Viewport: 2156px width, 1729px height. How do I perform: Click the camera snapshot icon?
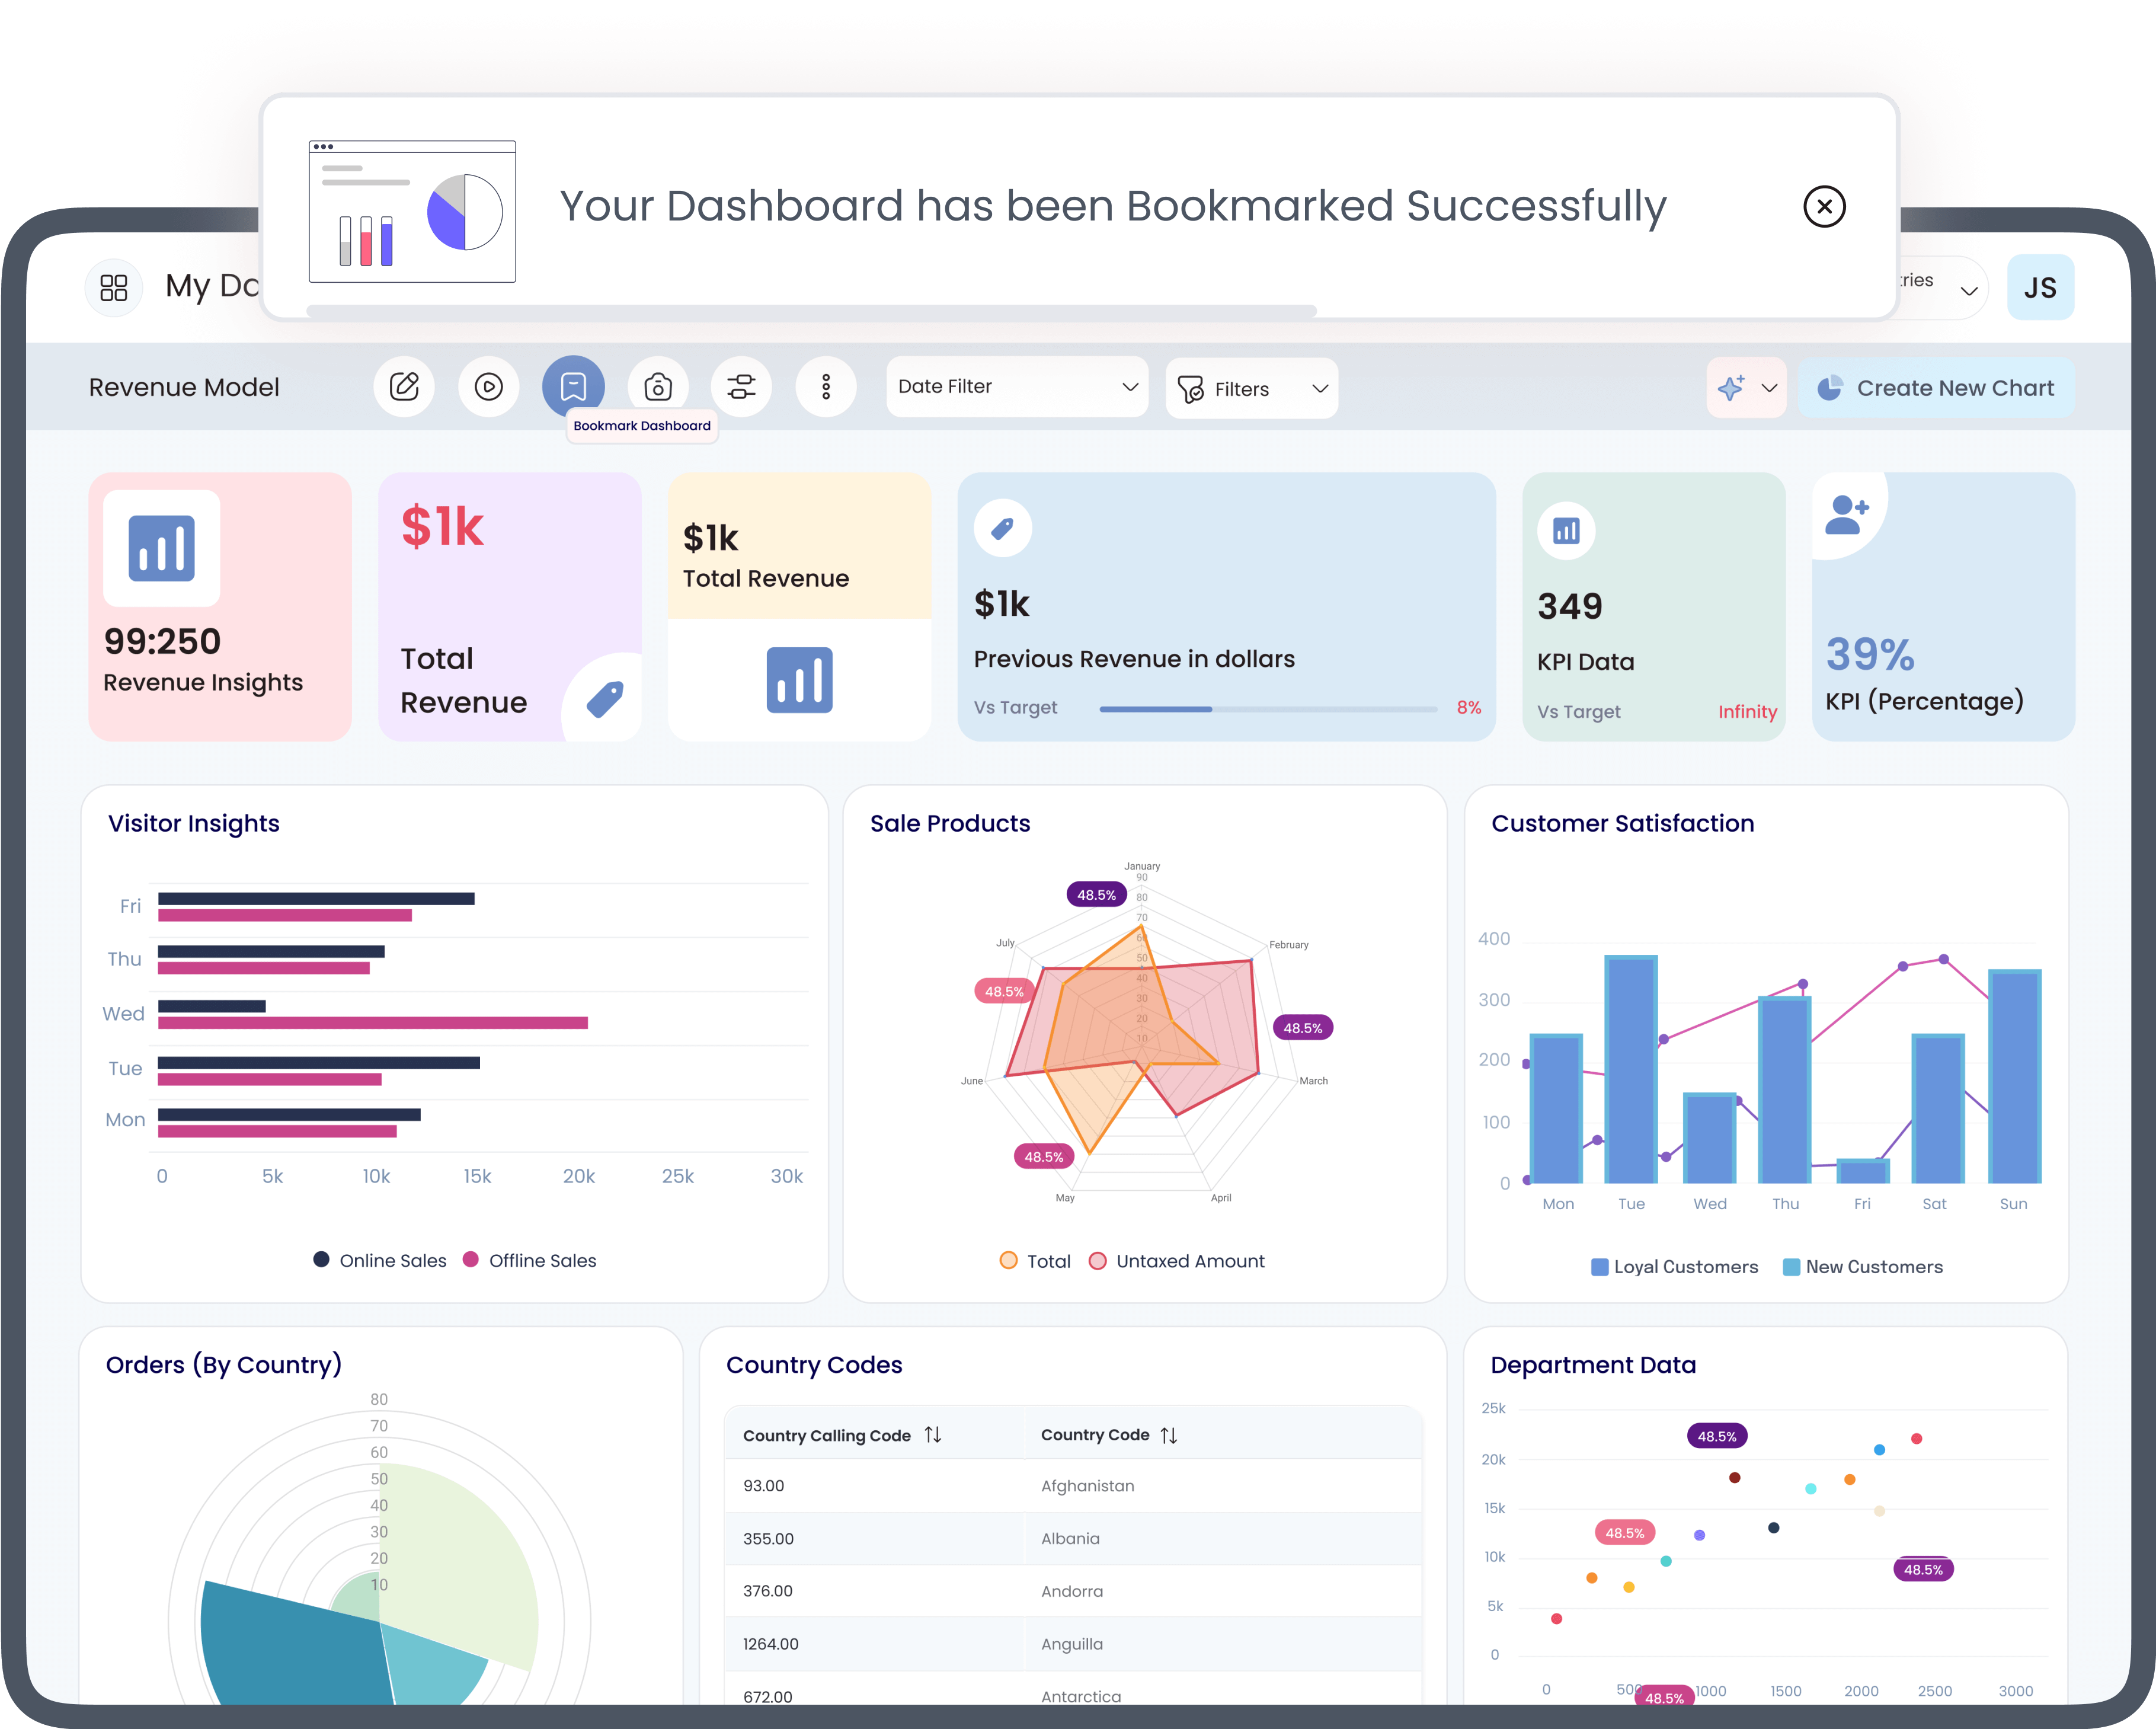[x=658, y=387]
